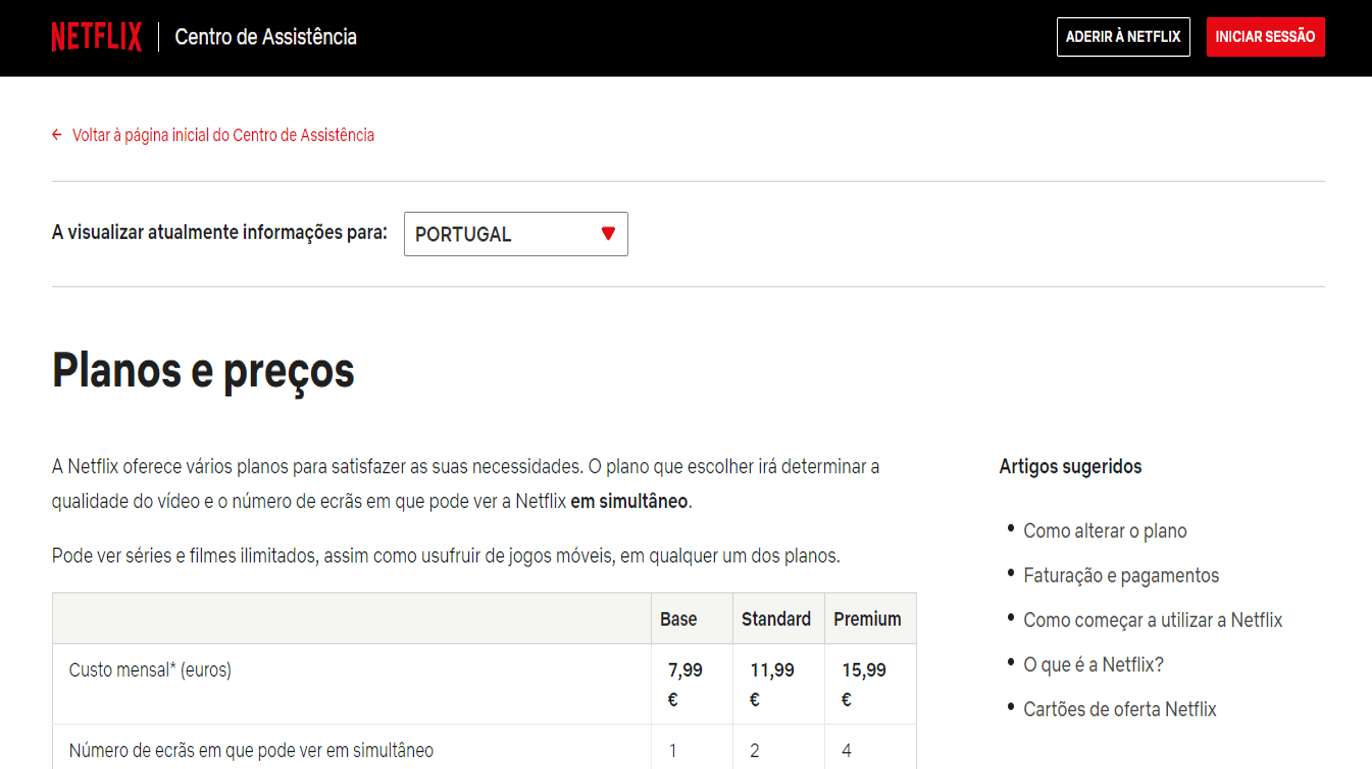The image size is (1372, 769).
Task: Select the Premium plan column header
Action: pos(867,619)
